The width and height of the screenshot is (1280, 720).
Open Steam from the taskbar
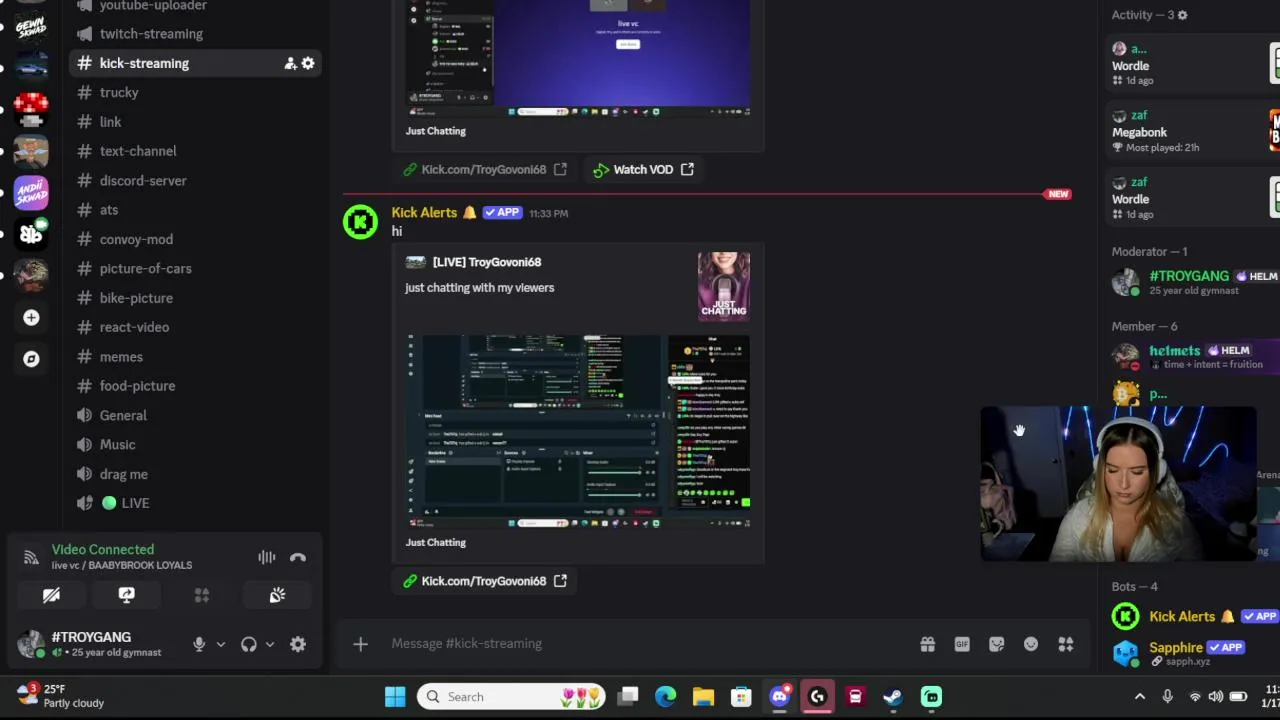click(x=893, y=697)
